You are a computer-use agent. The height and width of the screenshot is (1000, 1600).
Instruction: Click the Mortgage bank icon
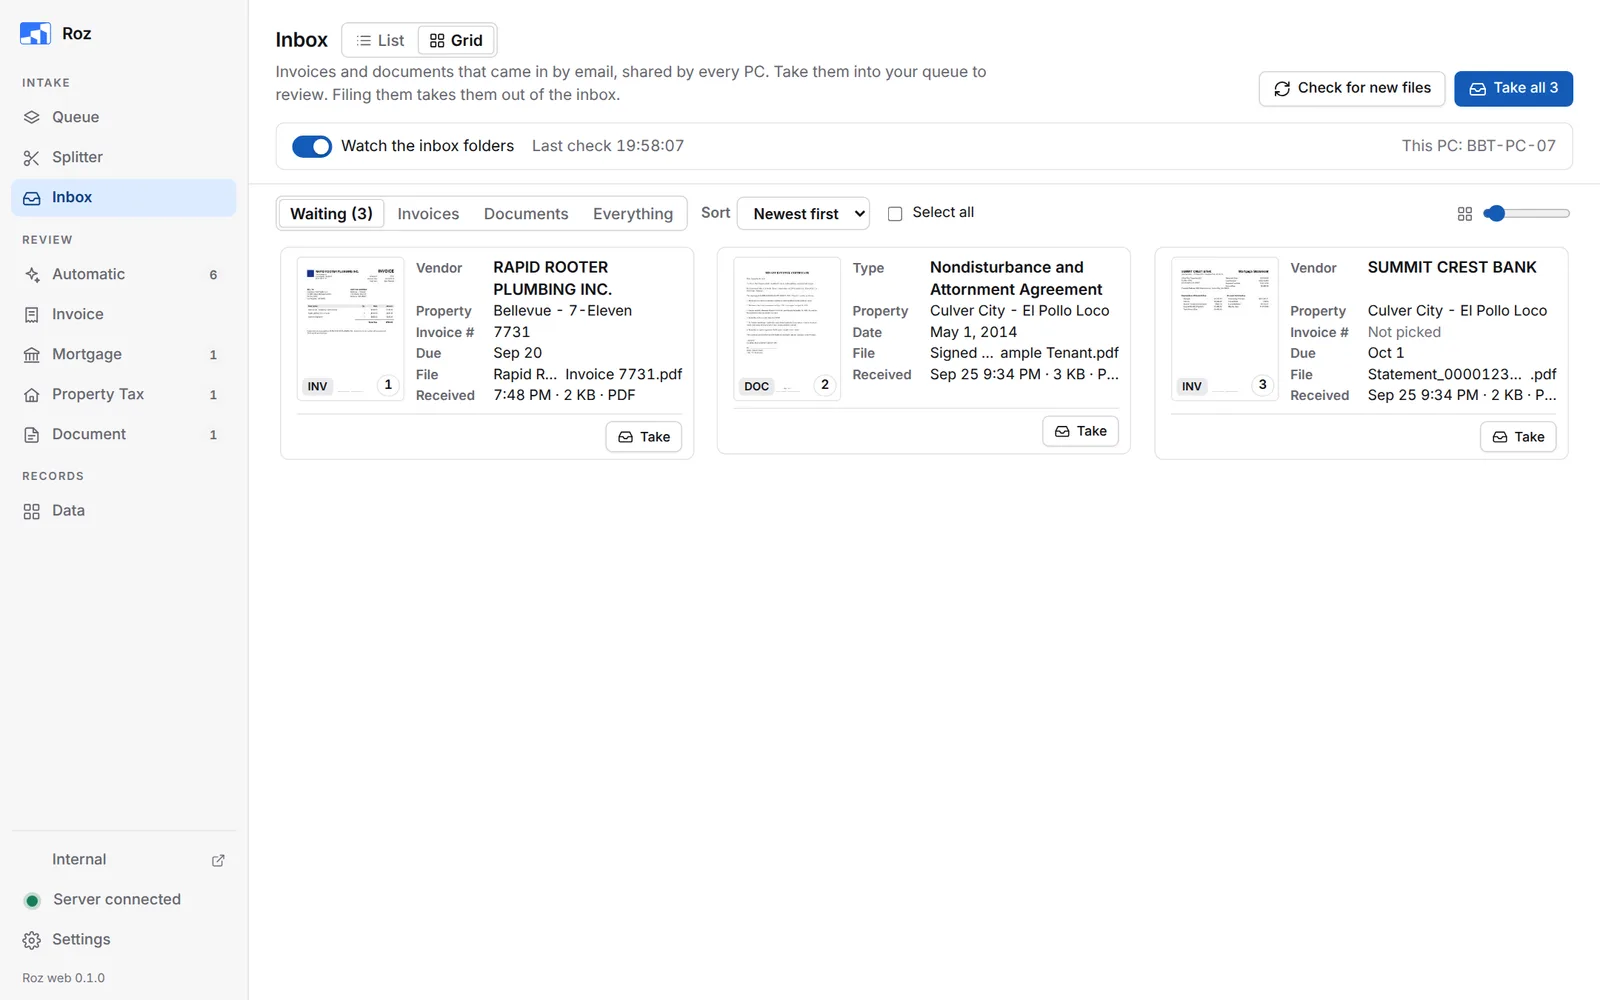pyautogui.click(x=32, y=354)
